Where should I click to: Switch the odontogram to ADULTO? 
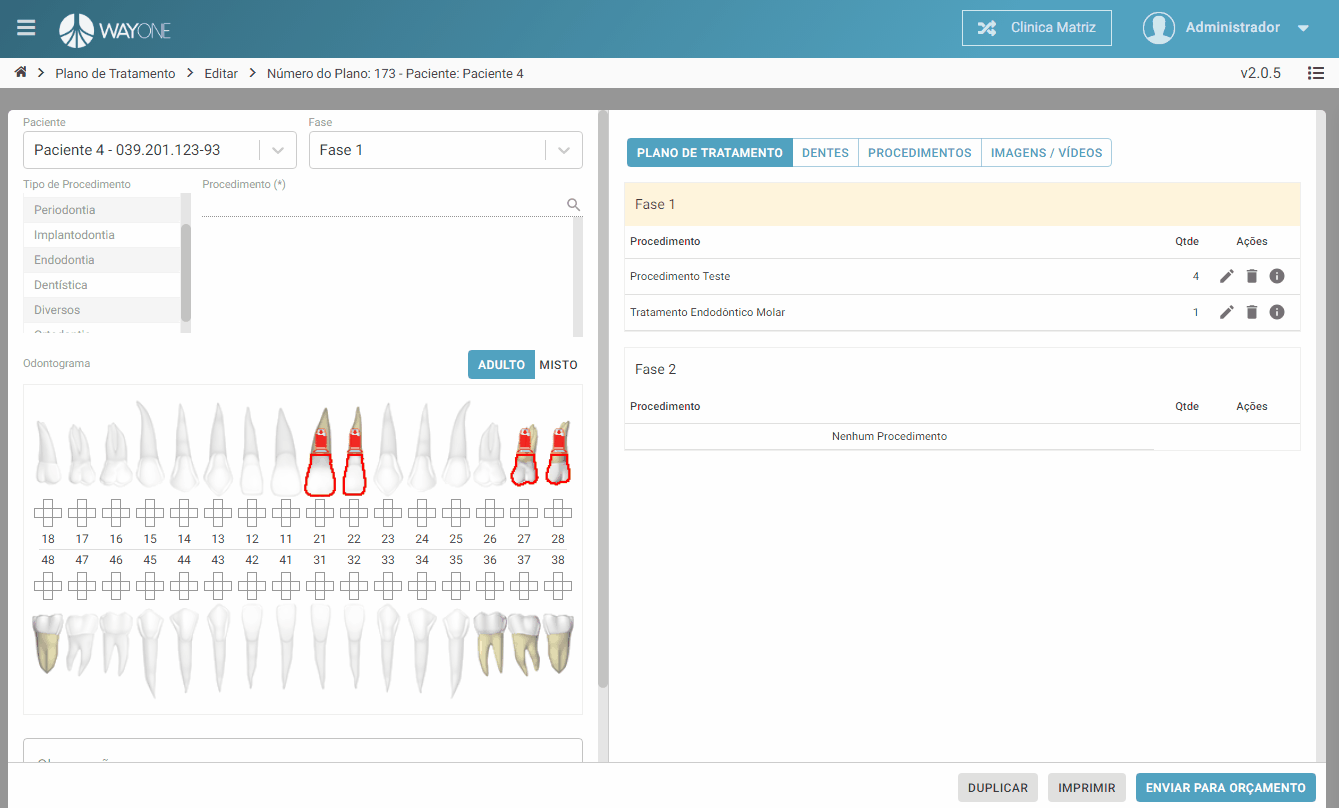pos(501,365)
